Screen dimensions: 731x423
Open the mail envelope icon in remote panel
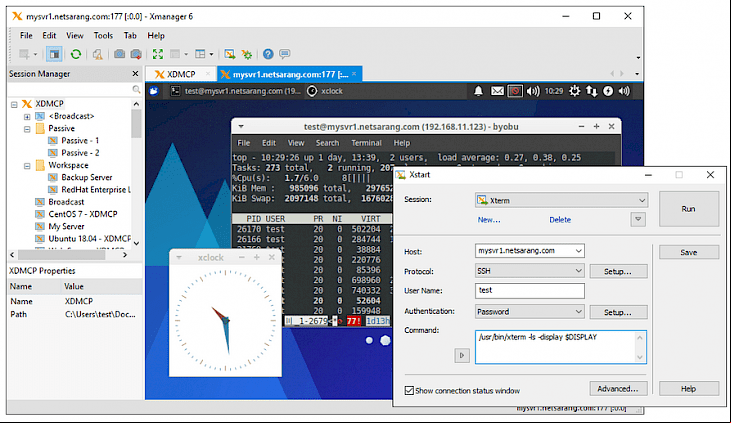(497, 91)
